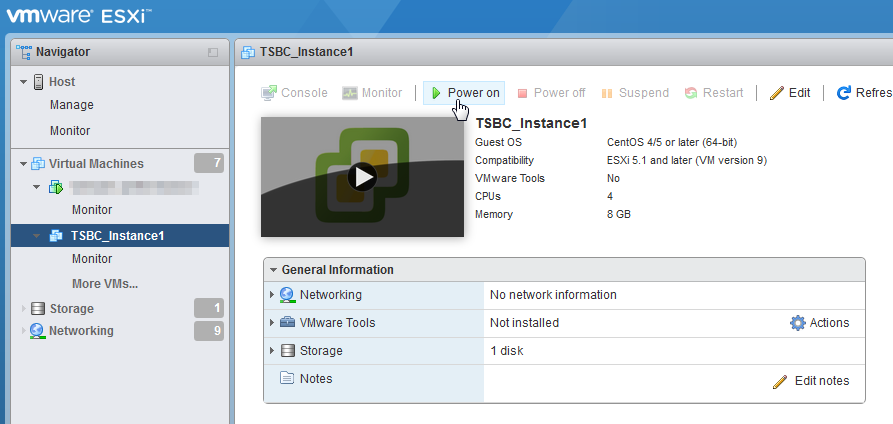Image resolution: width=893 pixels, height=424 pixels.
Task: Expand the VMware Tools row
Action: pyautogui.click(x=272, y=323)
